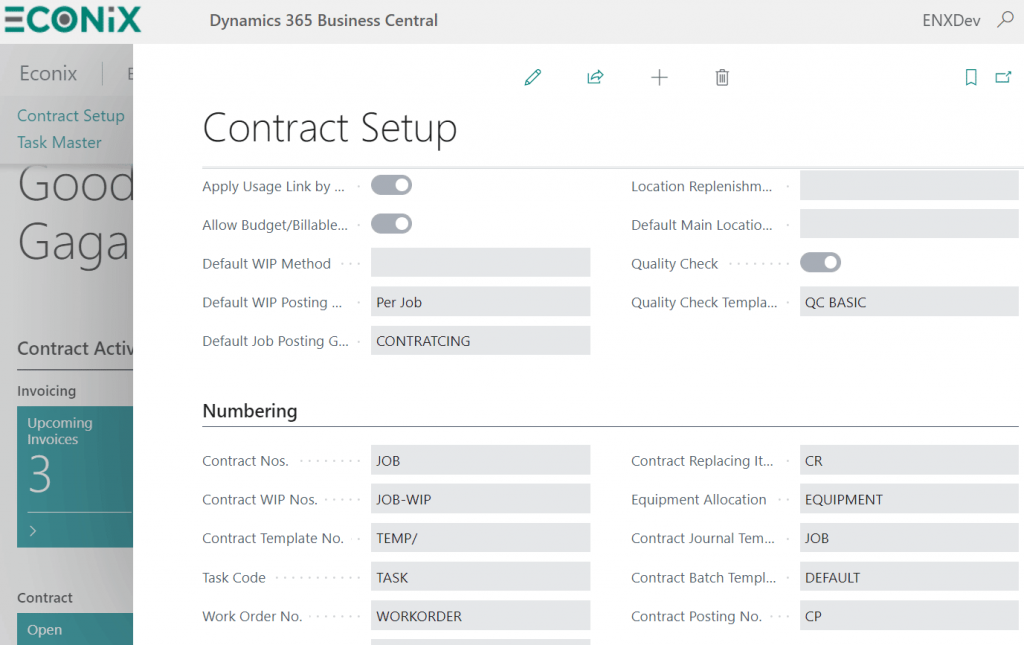Expand the Upcoming Invoices tile chevron

coord(33,531)
